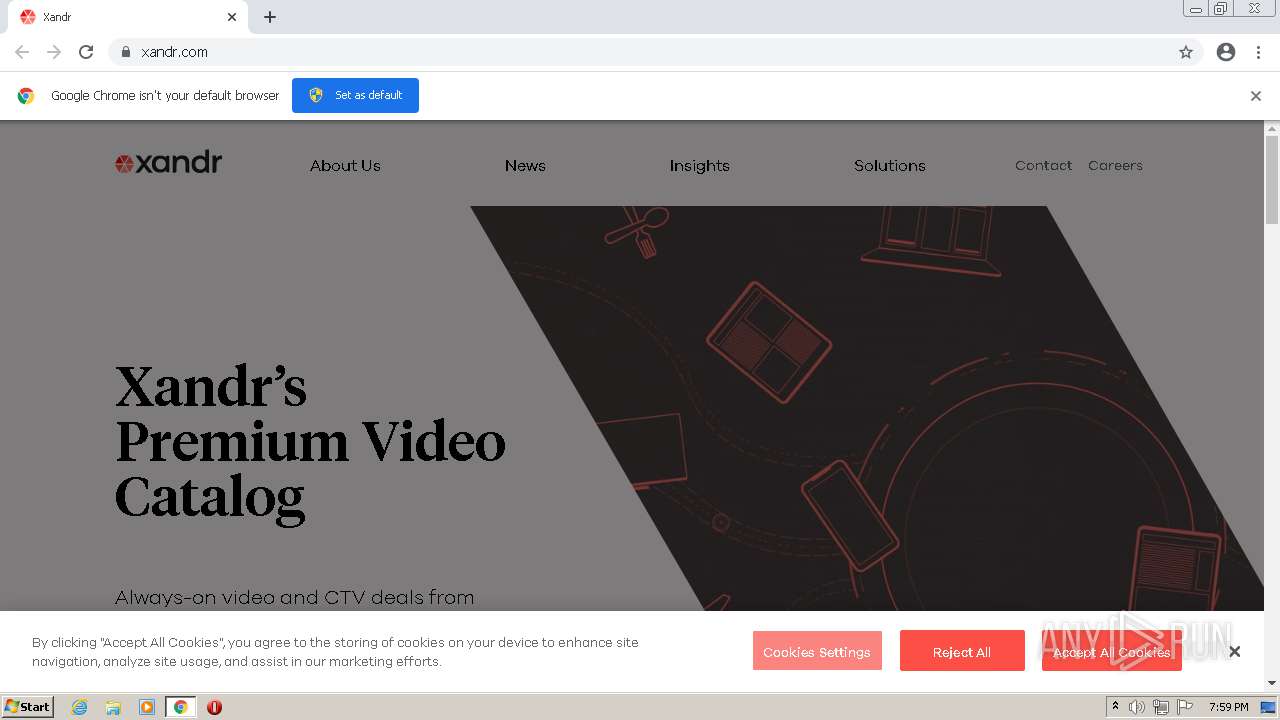Click the Xandr's Premium Video Catalog heading
1280x720 pixels.
(310, 442)
